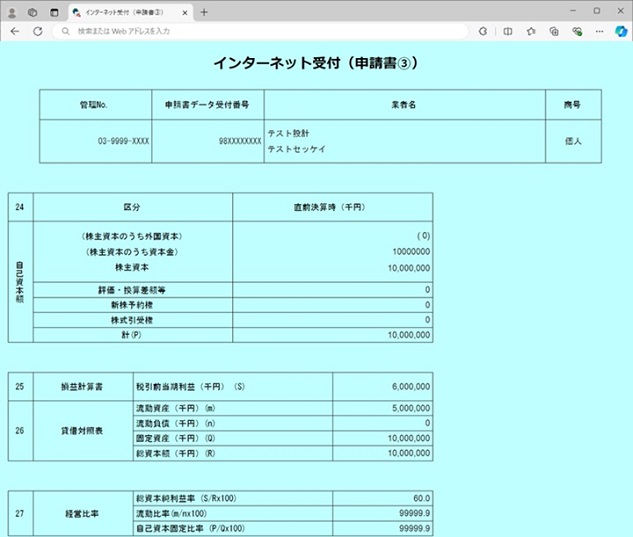Click the 株主資本 label

[x=132, y=267]
